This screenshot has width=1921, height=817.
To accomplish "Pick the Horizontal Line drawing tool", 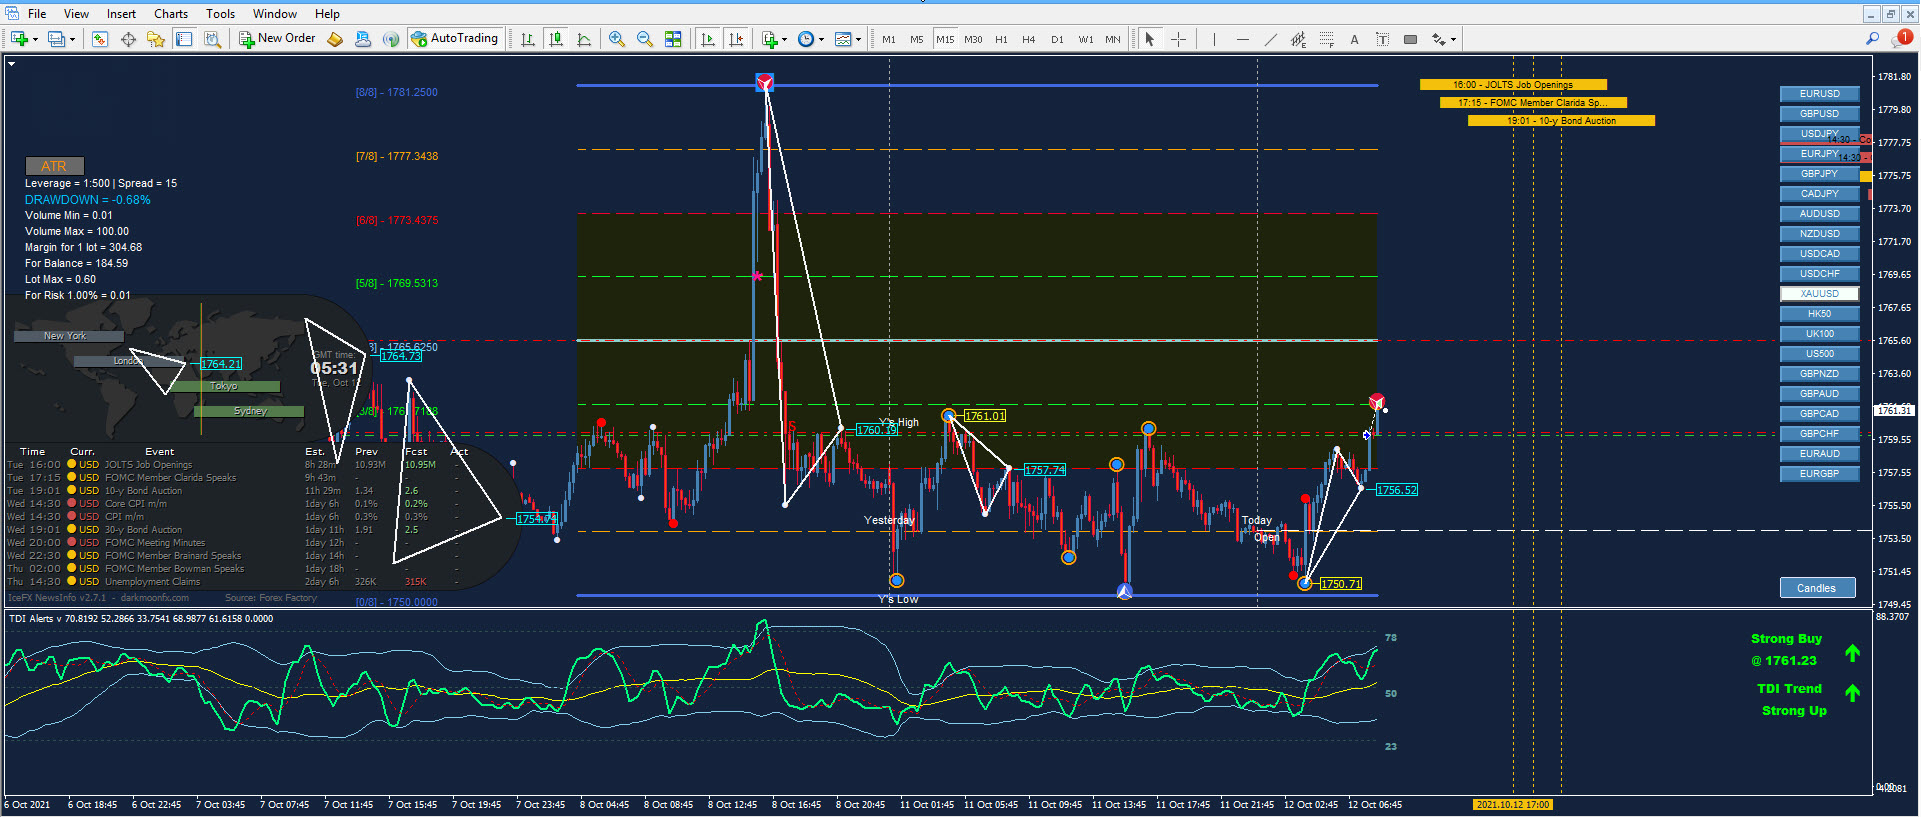I will pyautogui.click(x=1242, y=39).
